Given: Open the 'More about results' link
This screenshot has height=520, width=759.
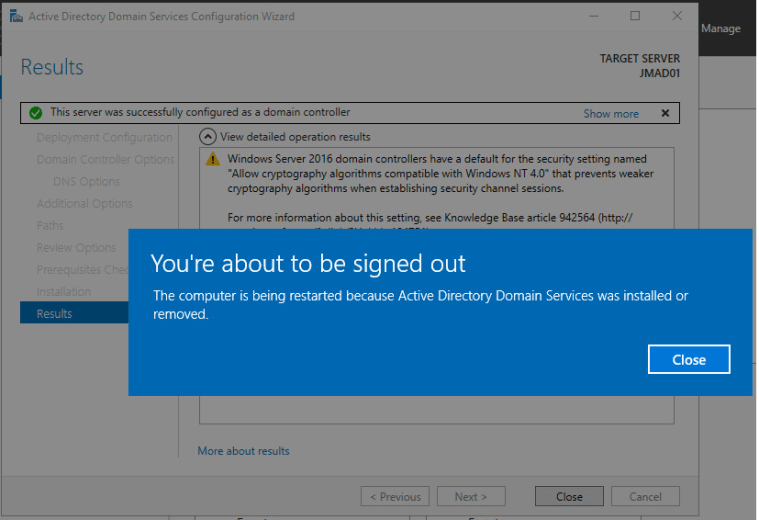Looking at the screenshot, I should pos(243,451).
